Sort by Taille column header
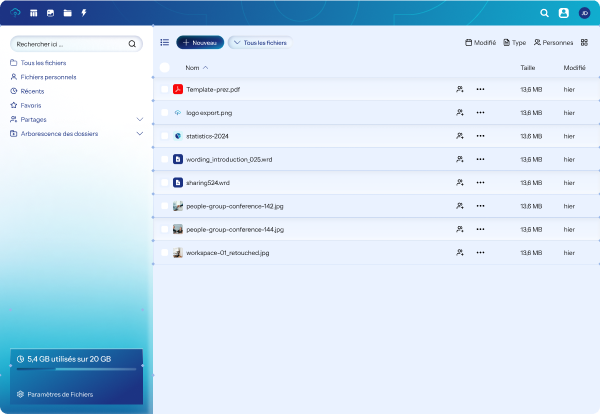 pyautogui.click(x=528, y=68)
